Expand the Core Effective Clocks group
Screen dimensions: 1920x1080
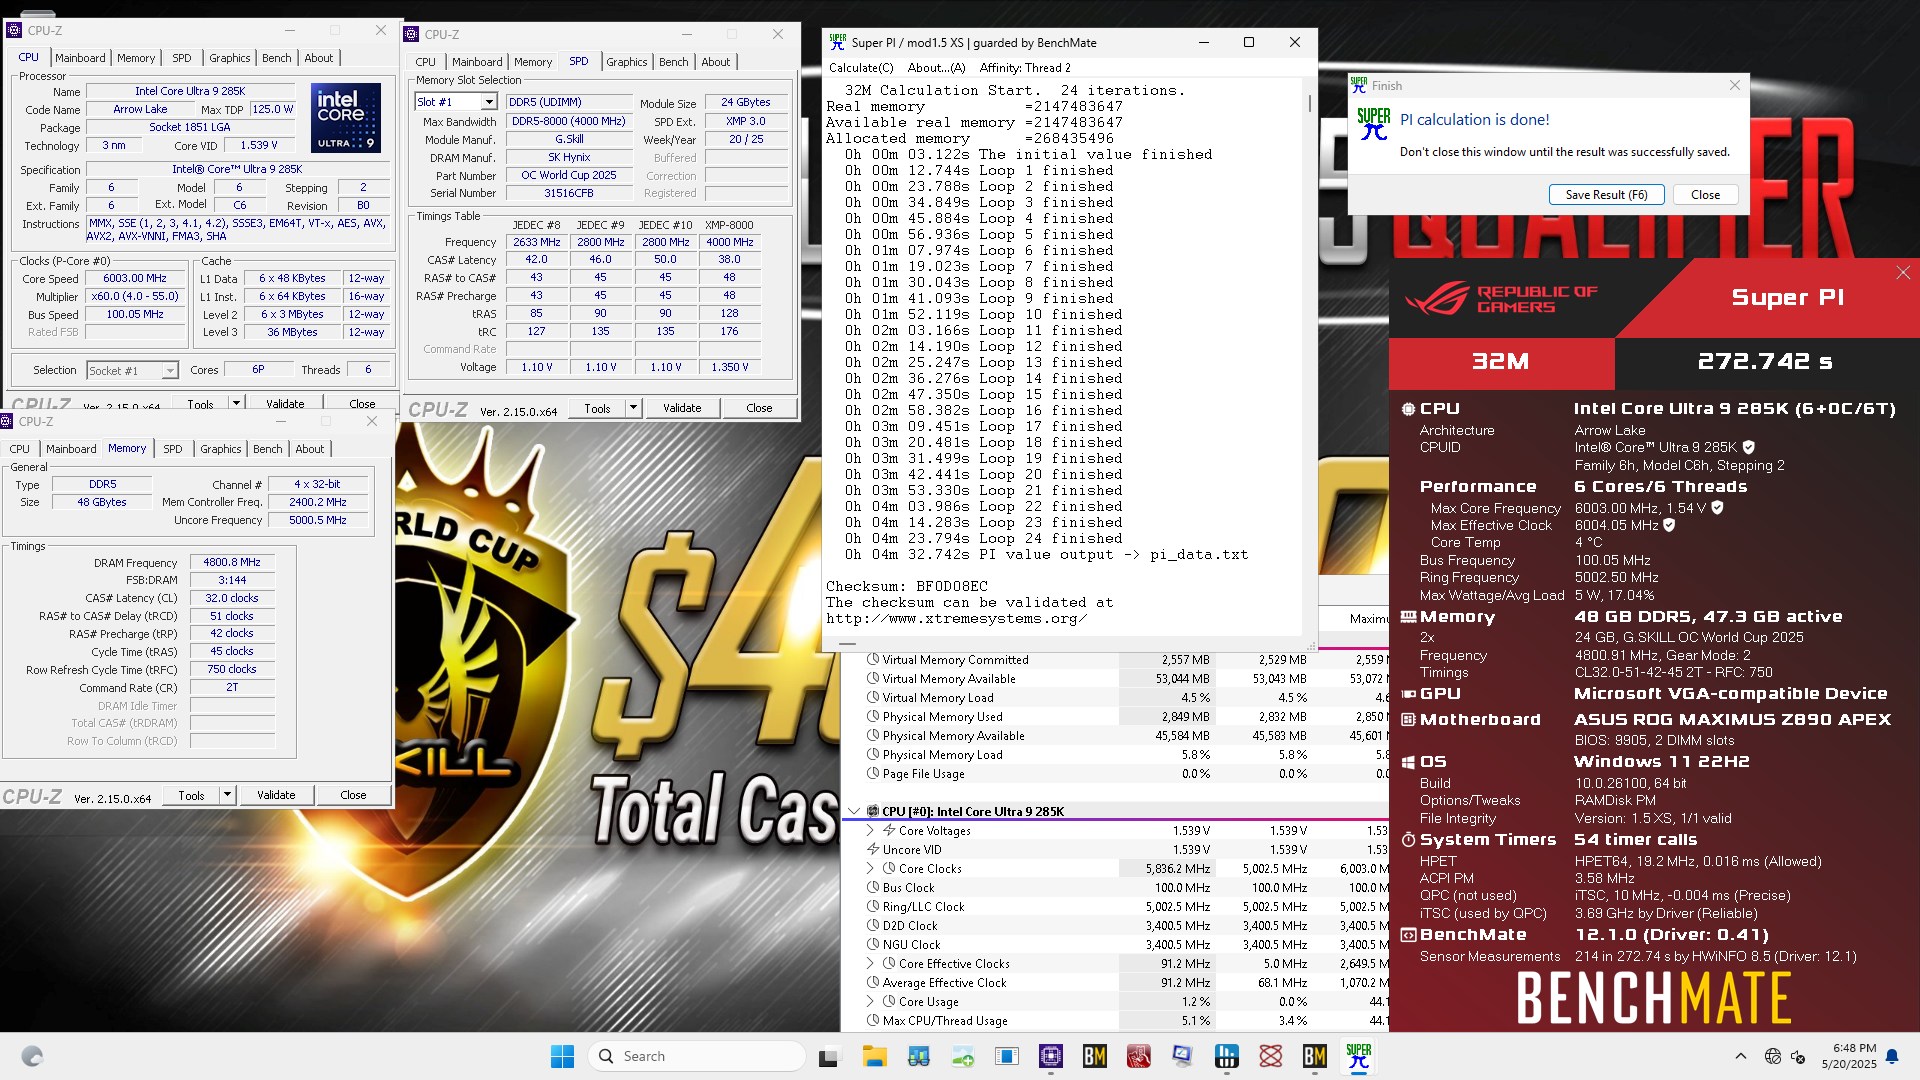(x=870, y=963)
